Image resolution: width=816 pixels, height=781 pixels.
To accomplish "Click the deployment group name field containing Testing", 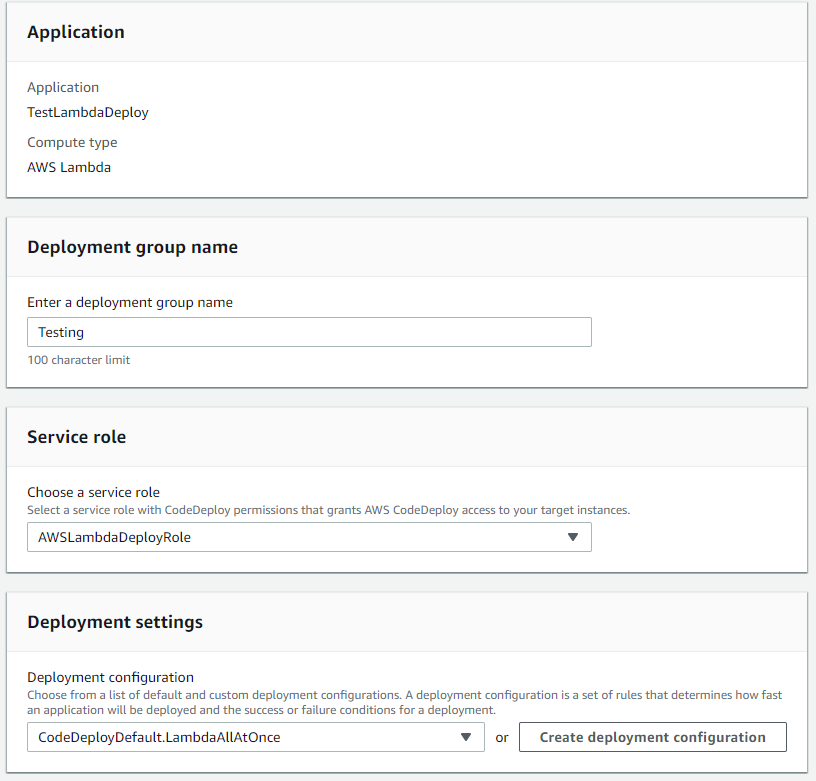I will pyautogui.click(x=309, y=332).
